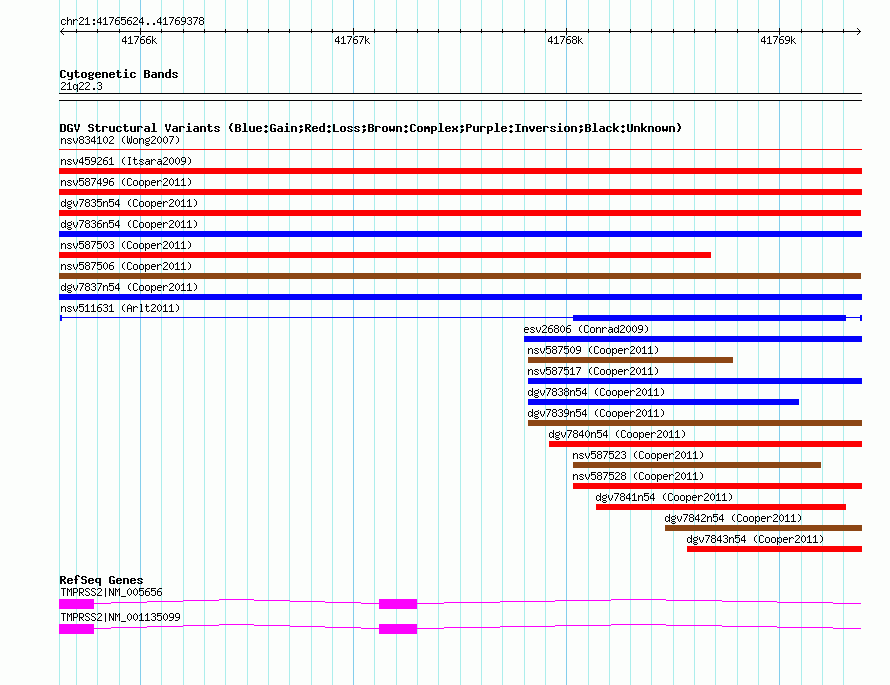Open the RefSeq Genes track title
Screen dimensions: 890x685
click(x=101, y=580)
